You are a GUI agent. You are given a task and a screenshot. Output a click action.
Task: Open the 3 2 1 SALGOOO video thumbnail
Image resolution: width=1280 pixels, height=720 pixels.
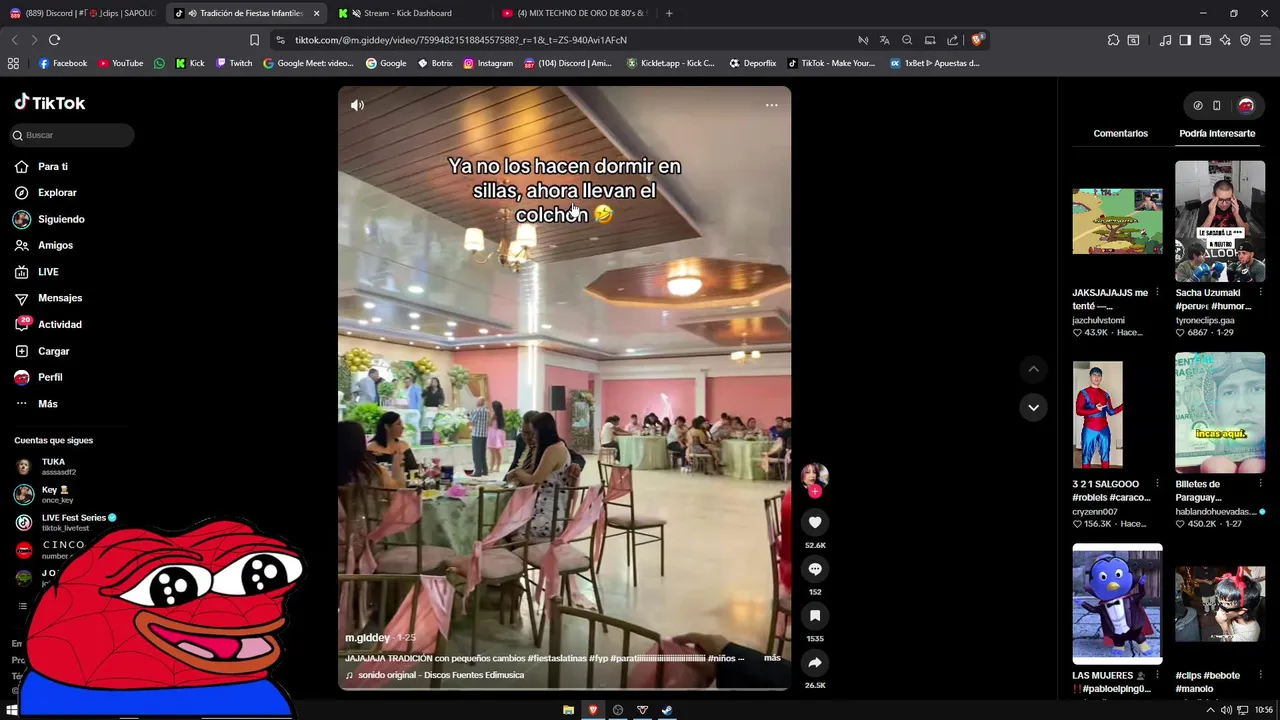click(1098, 415)
